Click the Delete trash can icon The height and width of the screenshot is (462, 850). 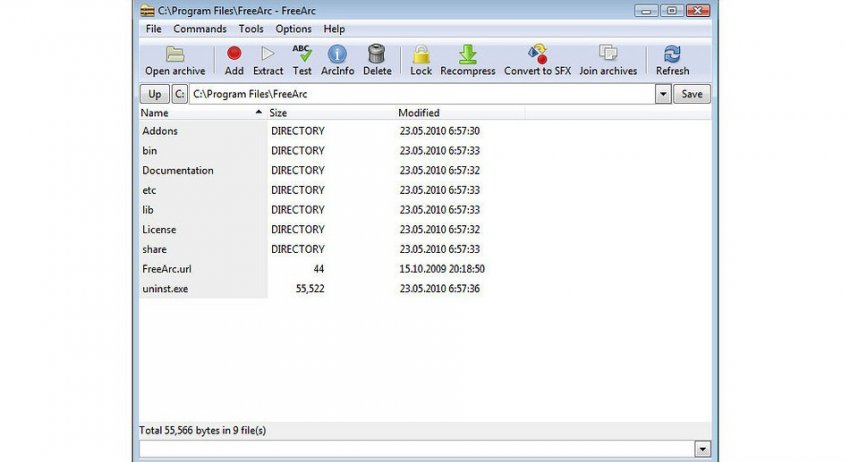(x=377, y=55)
